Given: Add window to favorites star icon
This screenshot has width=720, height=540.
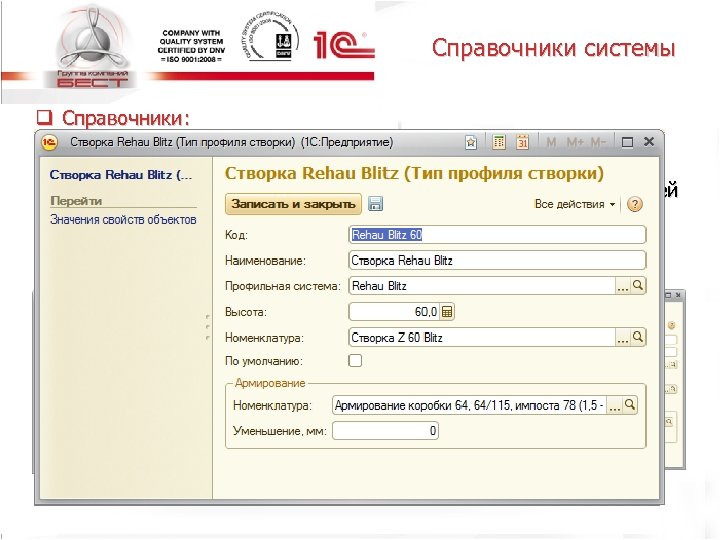Looking at the screenshot, I should click(471, 143).
